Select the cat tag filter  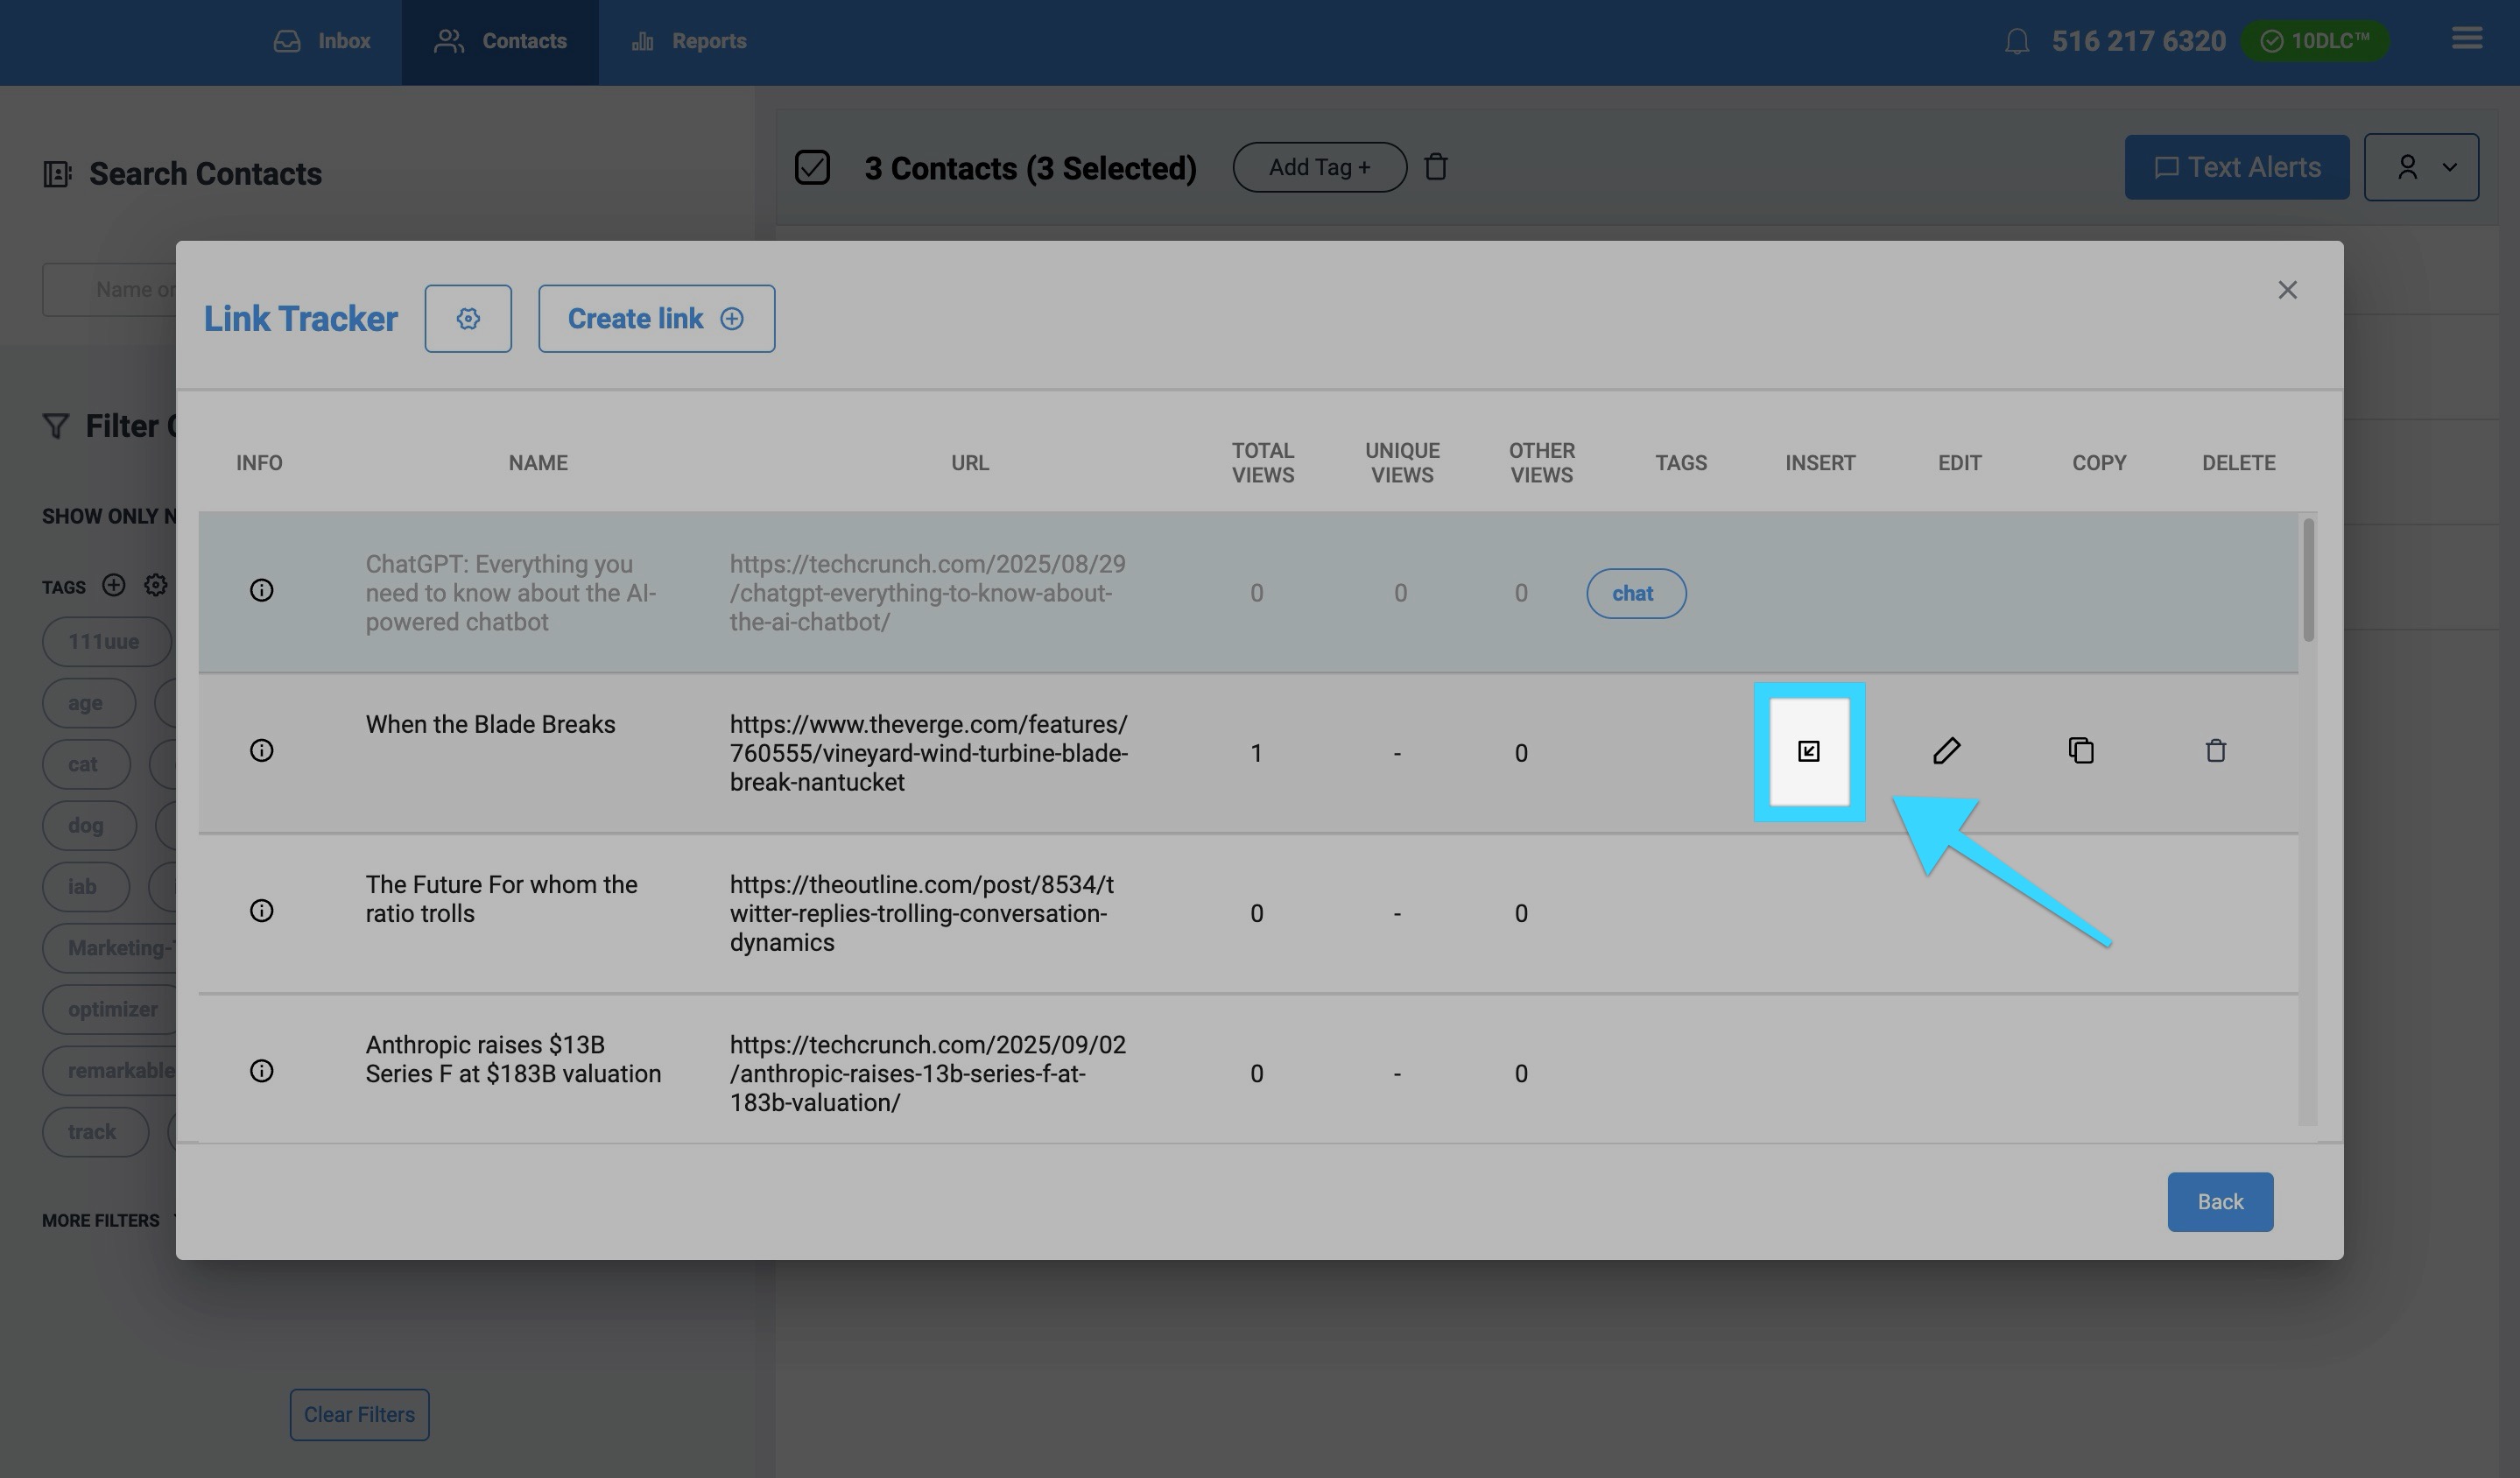(x=85, y=765)
